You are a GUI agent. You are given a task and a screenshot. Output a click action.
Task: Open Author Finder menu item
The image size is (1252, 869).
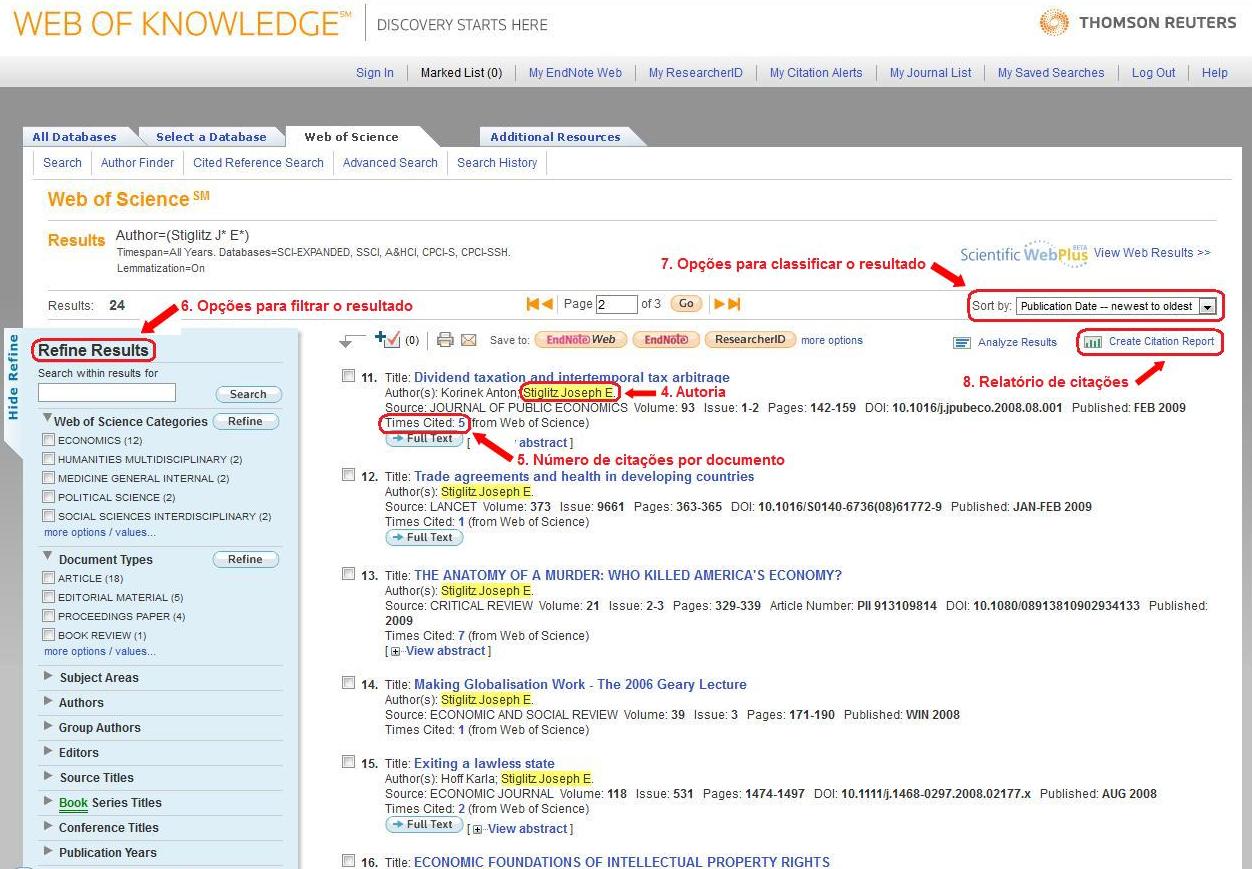coord(137,162)
